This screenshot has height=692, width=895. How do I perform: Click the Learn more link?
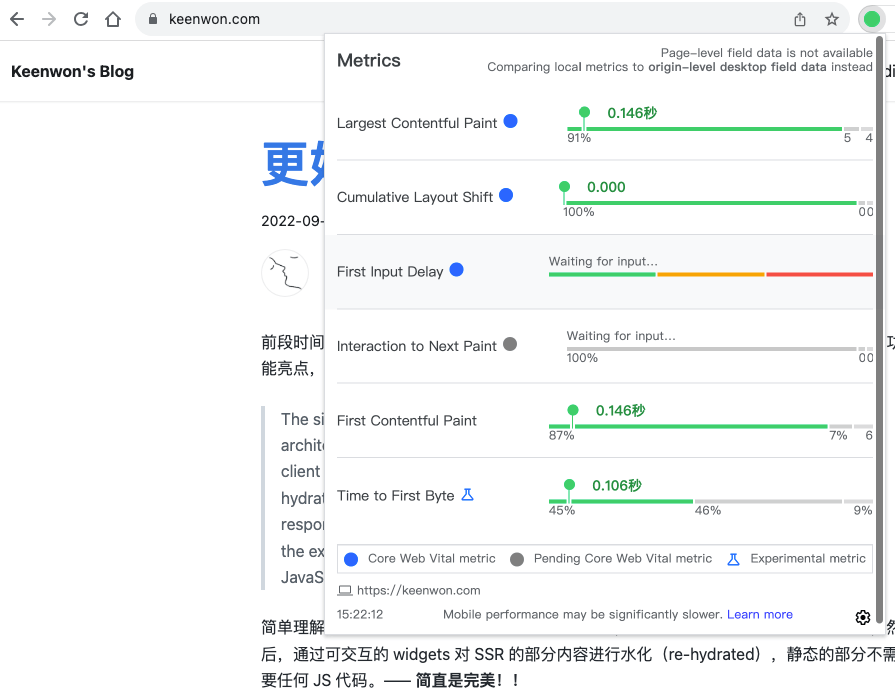click(759, 615)
